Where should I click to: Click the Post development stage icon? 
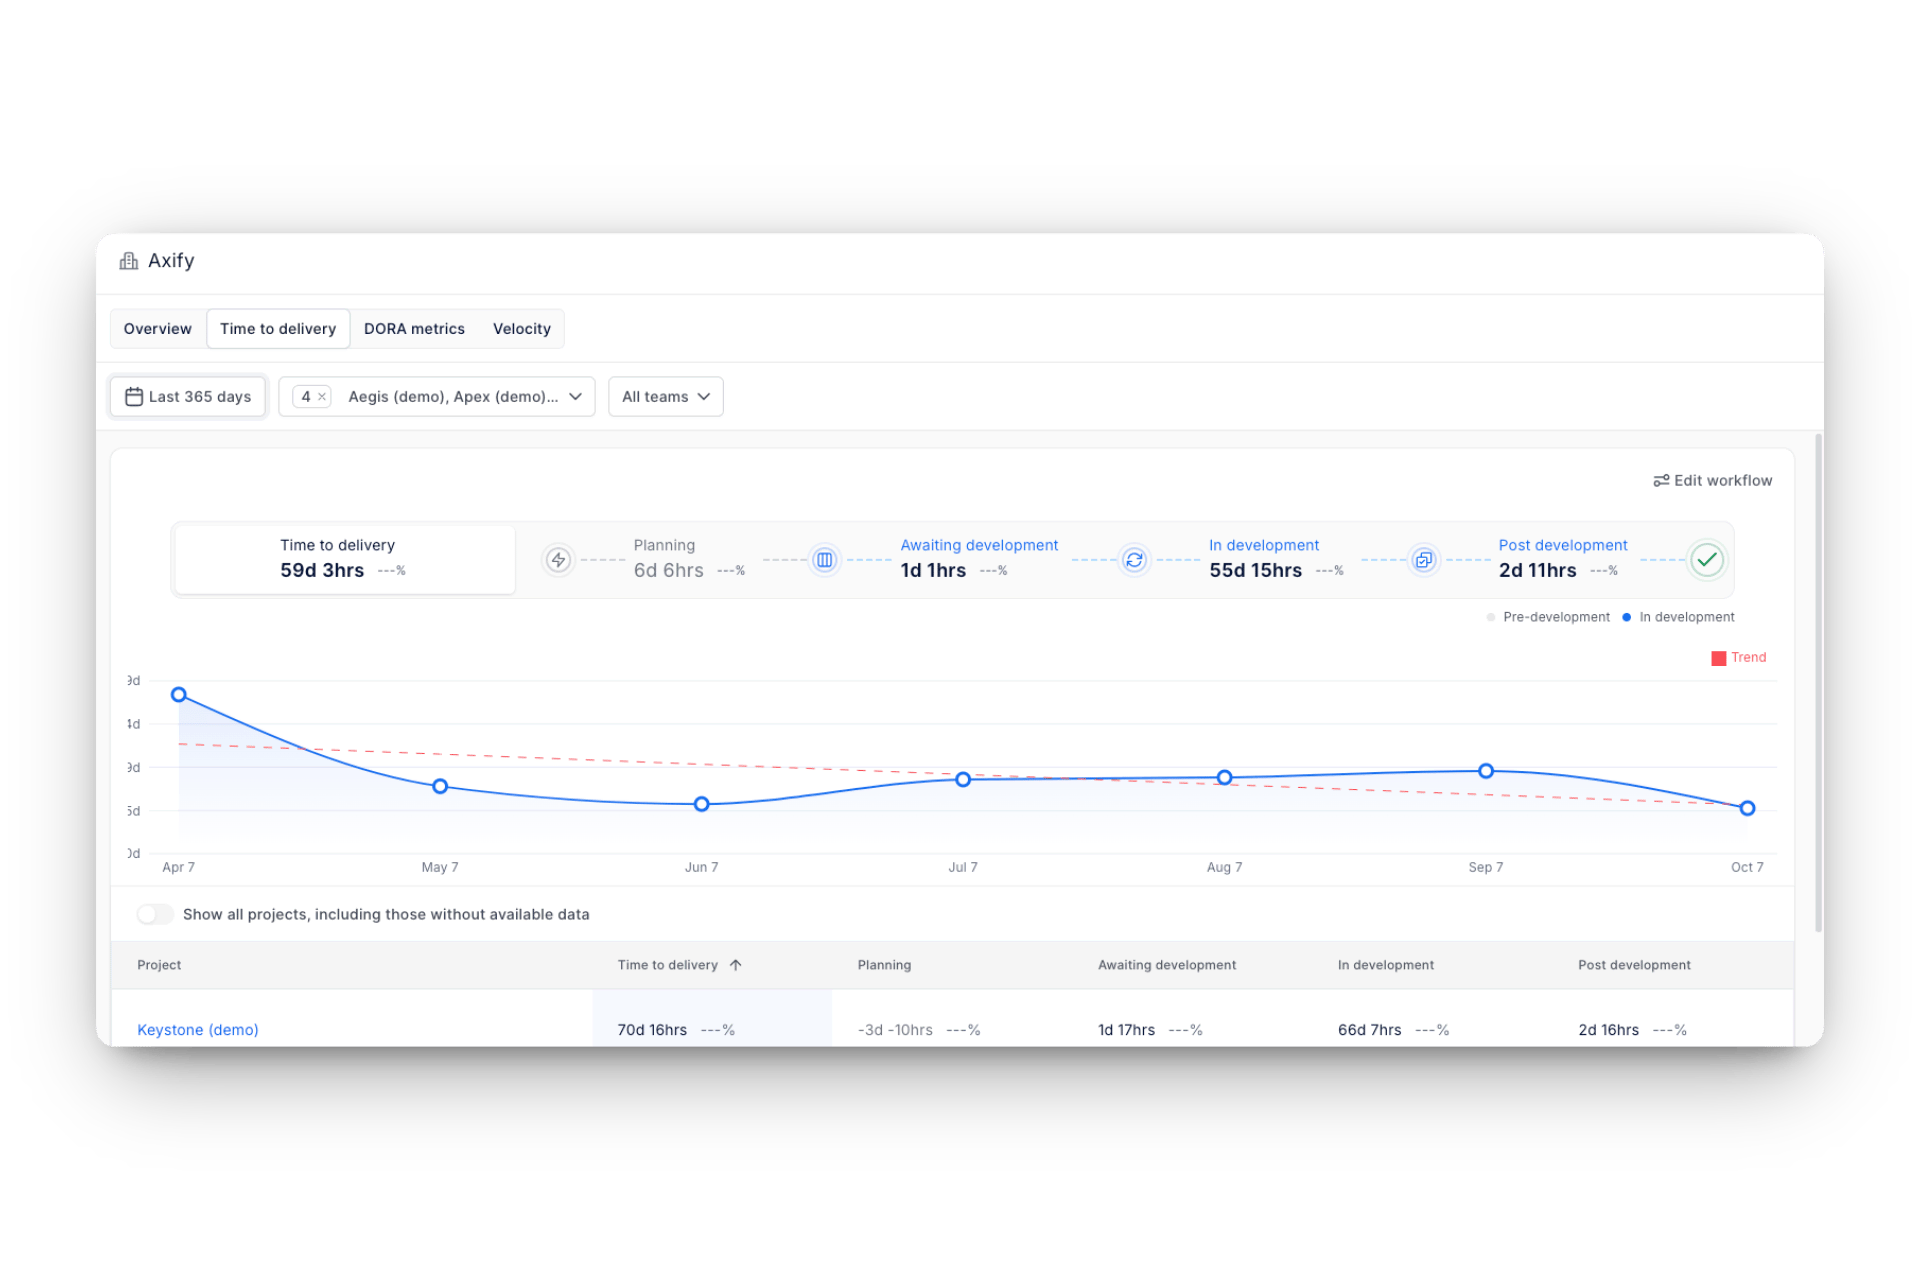(1423, 560)
